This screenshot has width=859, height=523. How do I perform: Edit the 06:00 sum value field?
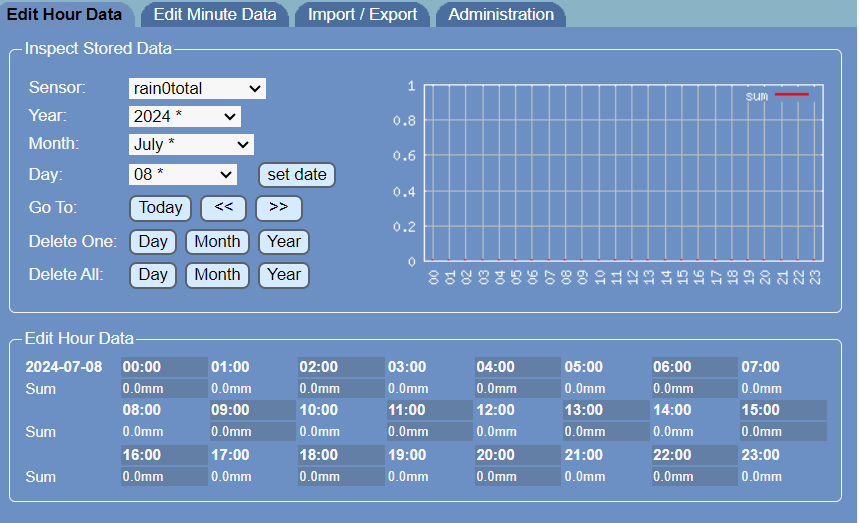(x=695, y=389)
